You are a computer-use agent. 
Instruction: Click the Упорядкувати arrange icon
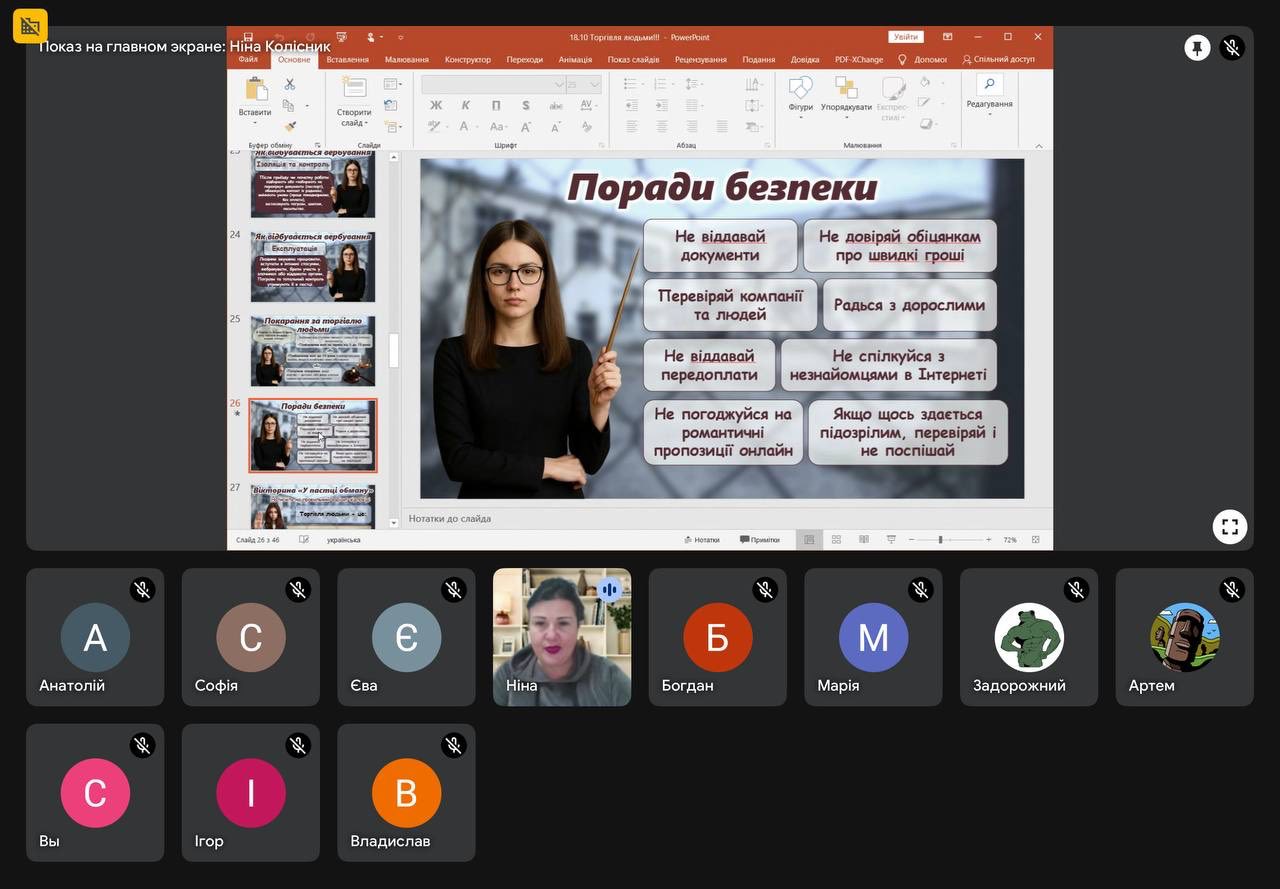[x=846, y=90]
